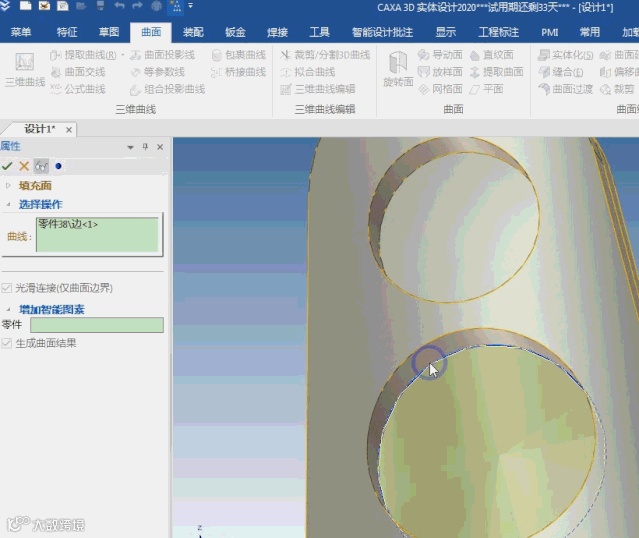Confirm with the green checkmark button
639x538 pixels.
7,166
